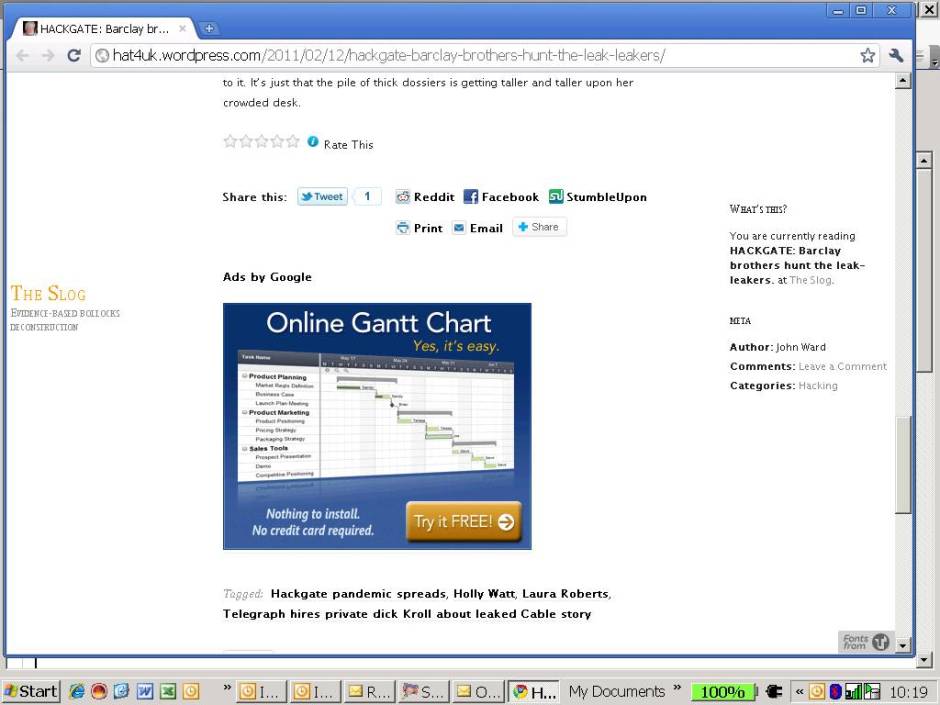Viewport: 940px width, 705px height.
Task: Rate the post with the fifth star
Action: tap(293, 142)
